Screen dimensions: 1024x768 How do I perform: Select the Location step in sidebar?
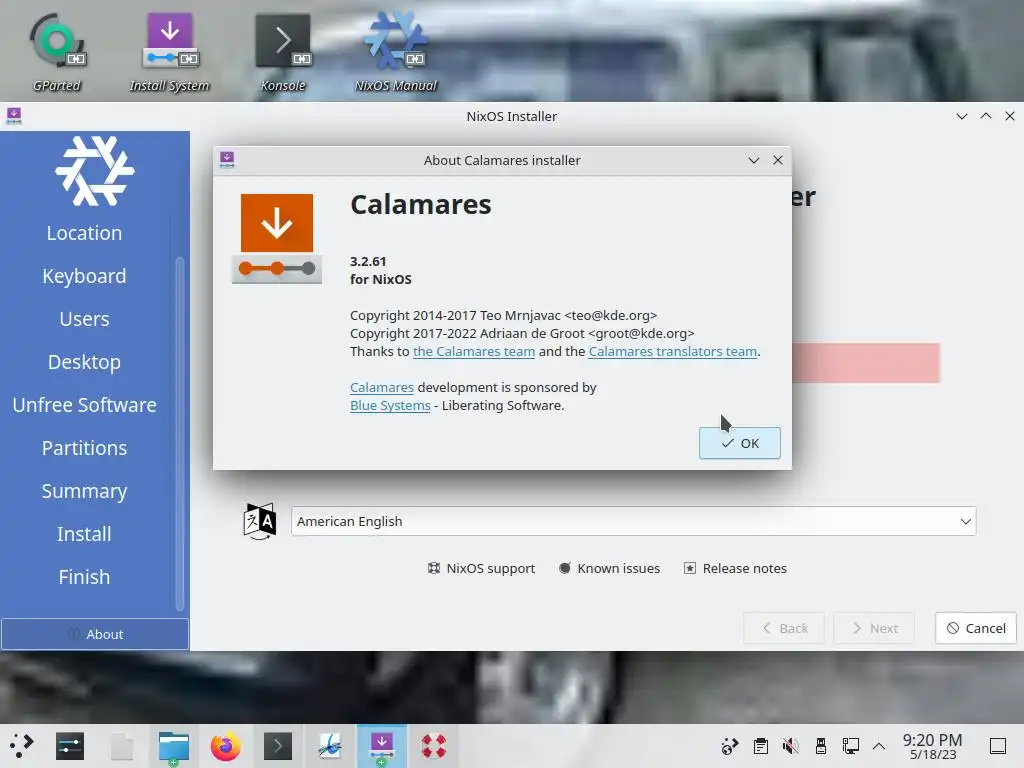[x=84, y=233]
